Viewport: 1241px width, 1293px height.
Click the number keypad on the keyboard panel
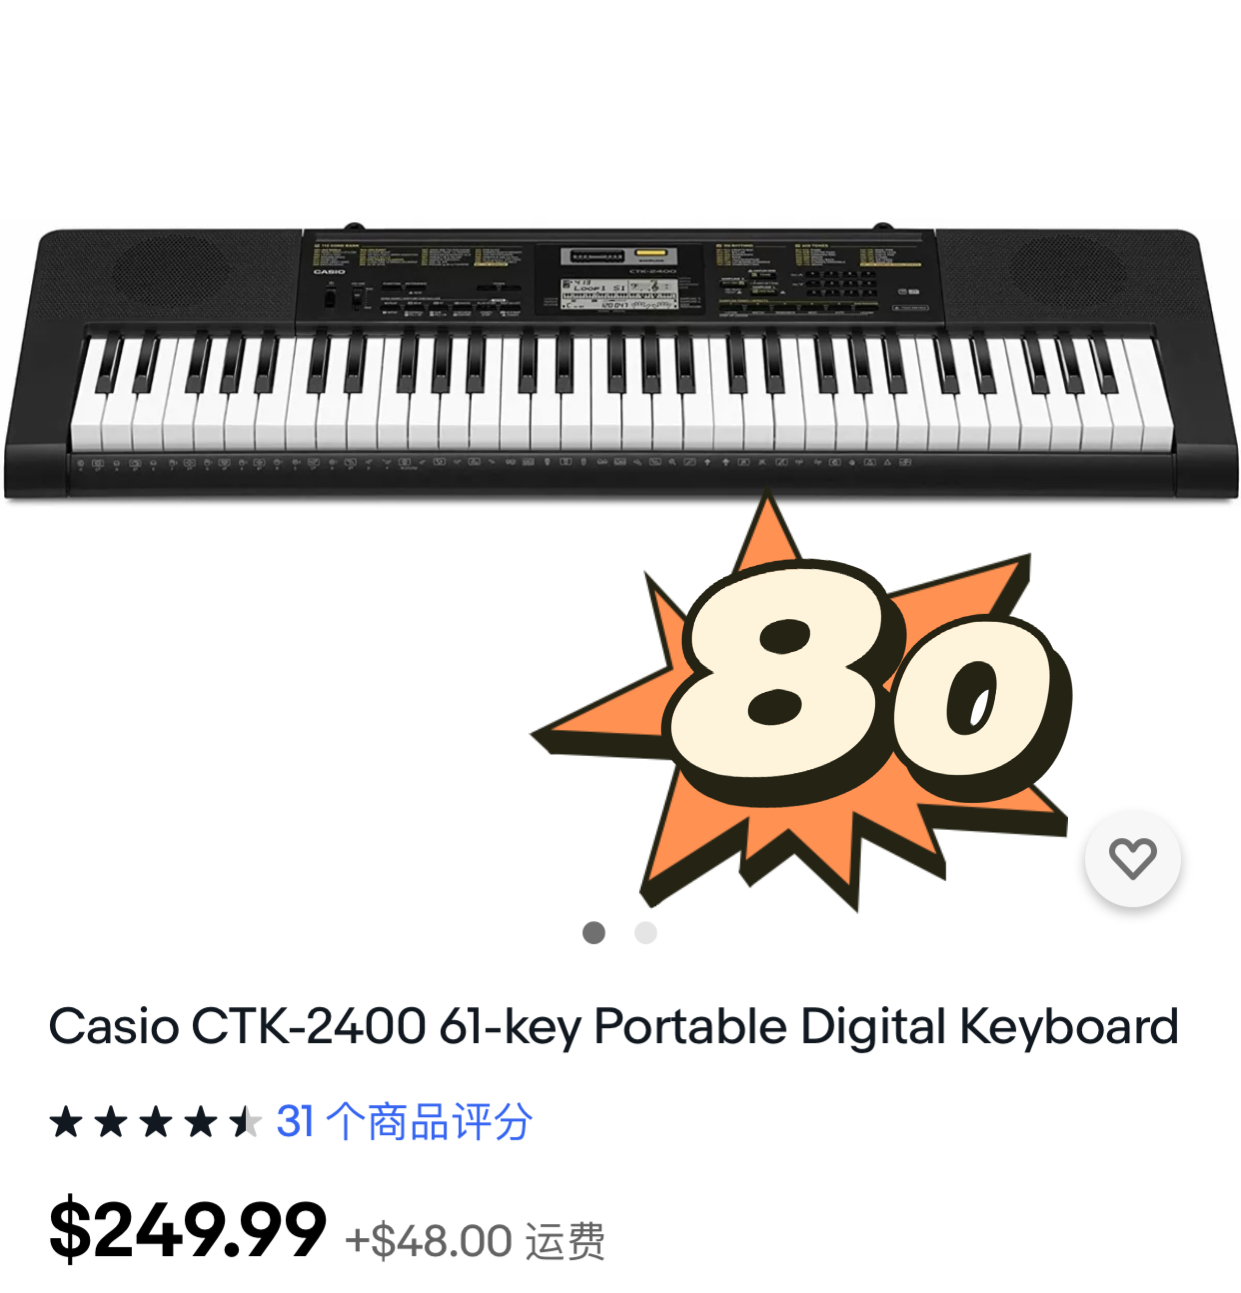(842, 283)
